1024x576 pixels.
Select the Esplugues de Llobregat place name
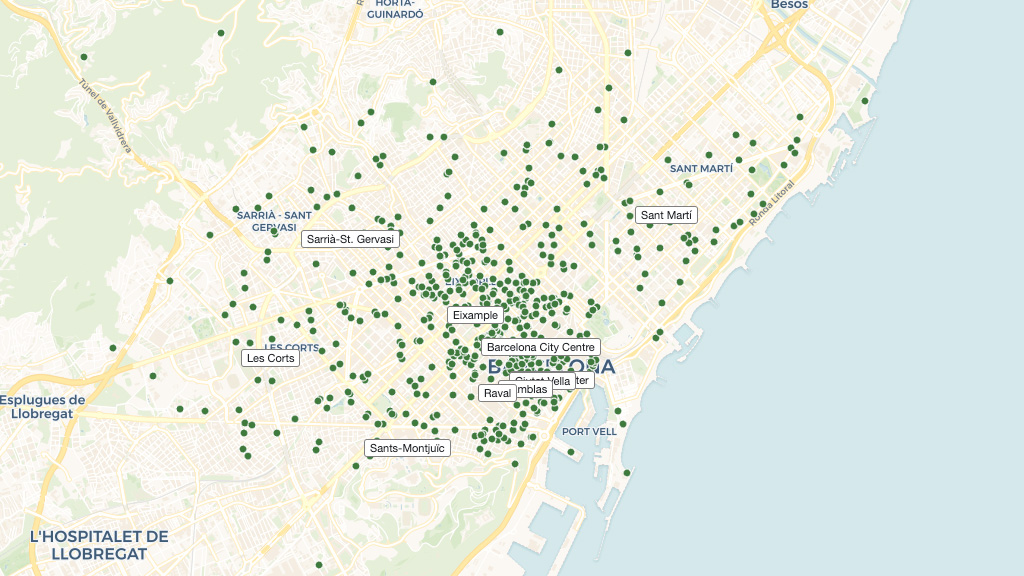coord(42,407)
